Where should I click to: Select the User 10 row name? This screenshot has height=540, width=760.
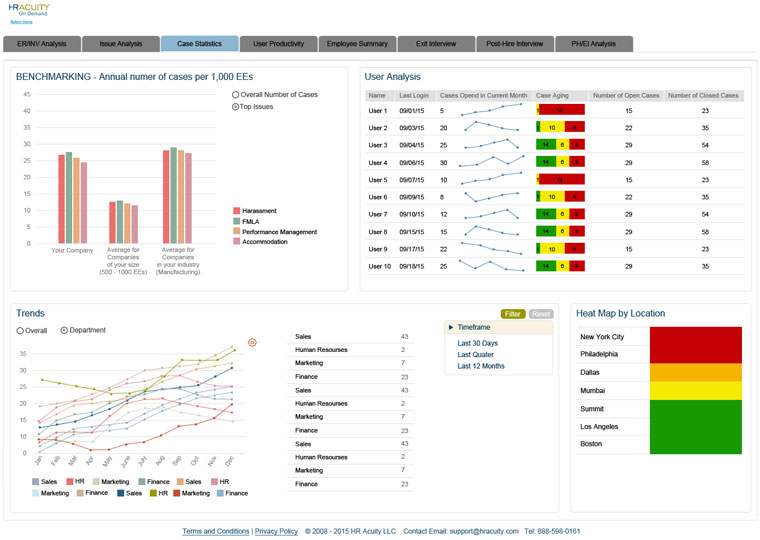380,266
